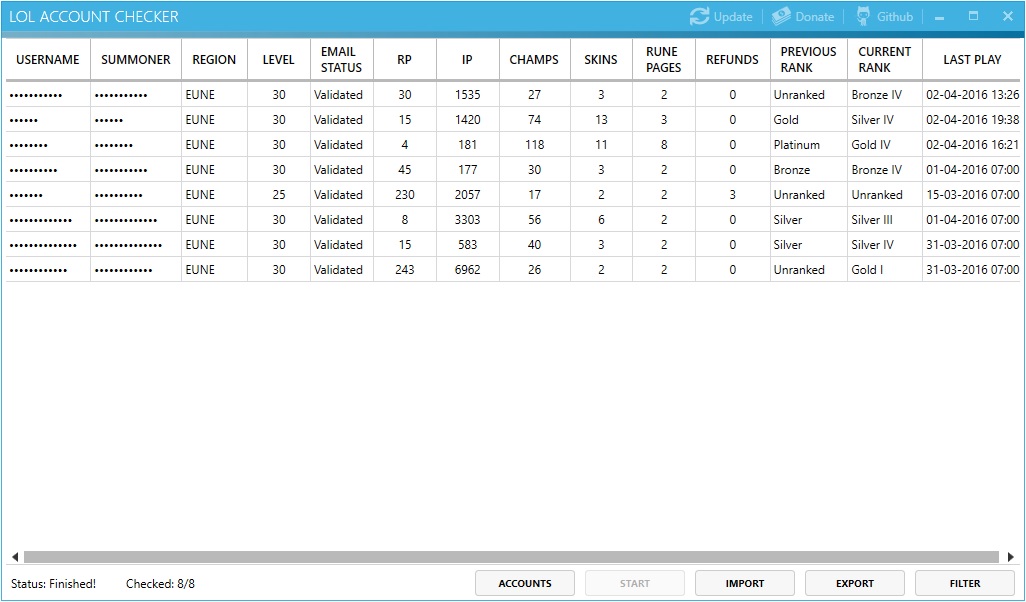Screen dimensions: 1026x602
Task: Sort by the CURRENT RANK column header
Action: point(885,60)
